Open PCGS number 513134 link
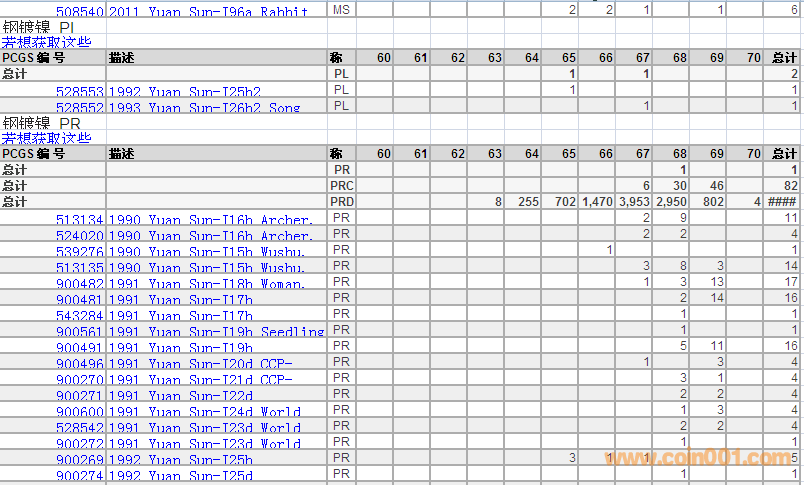This screenshot has height=485, width=804. pyautogui.click(x=80, y=219)
